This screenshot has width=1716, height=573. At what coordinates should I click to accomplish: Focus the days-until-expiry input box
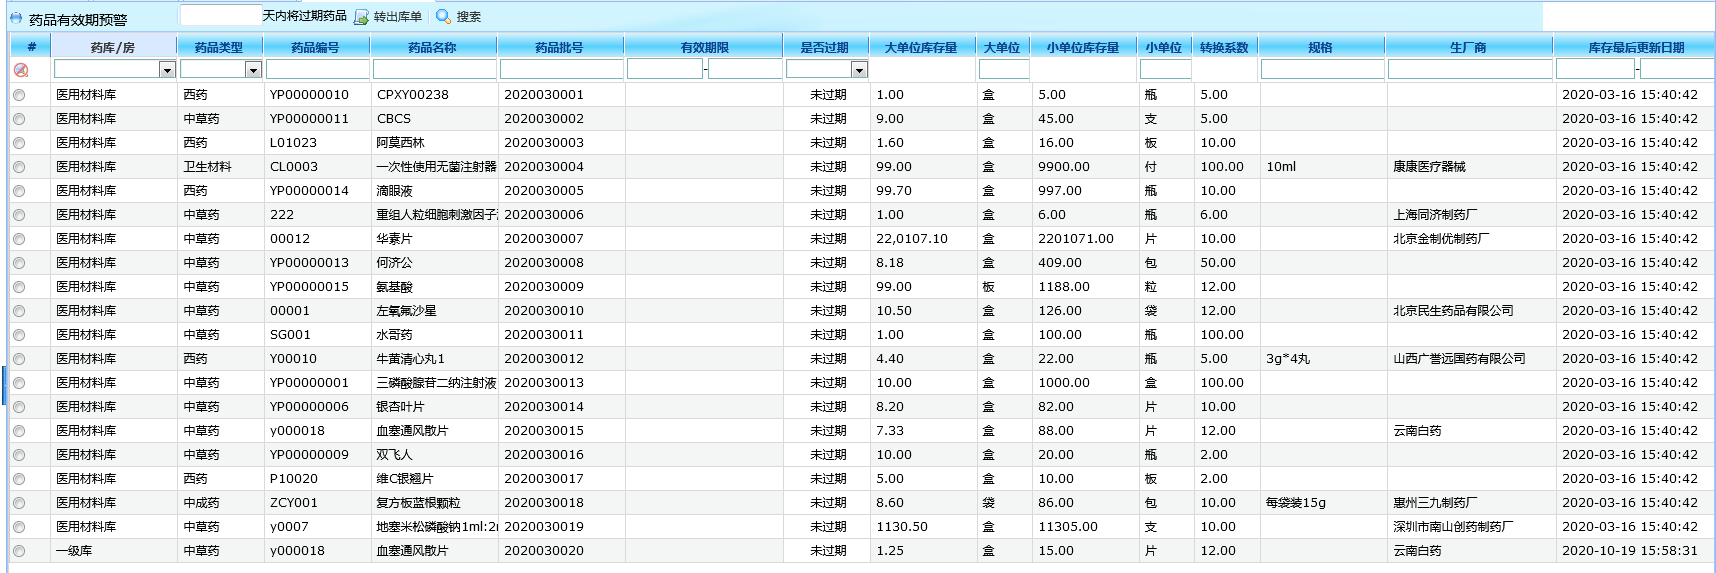pyautogui.click(x=220, y=16)
